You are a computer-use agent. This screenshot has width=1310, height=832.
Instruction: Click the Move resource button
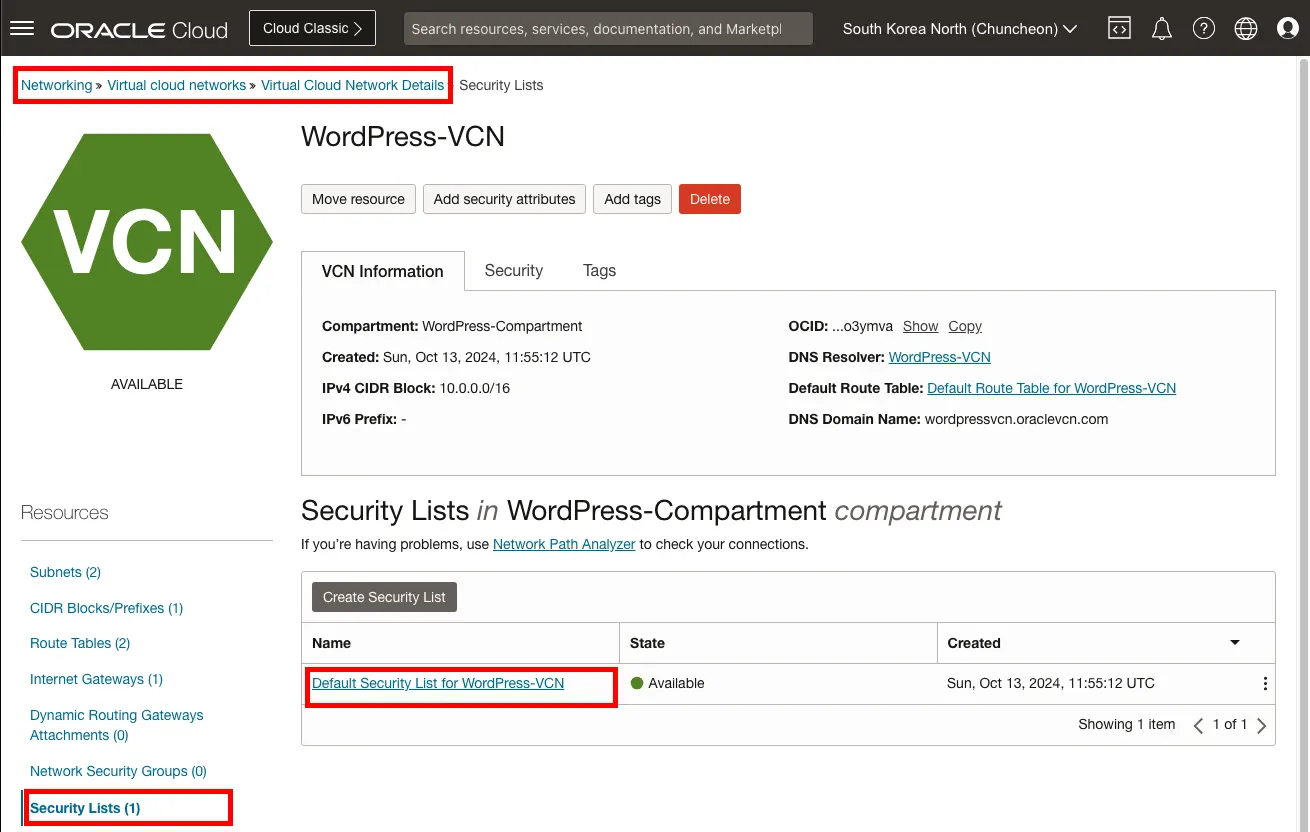tap(358, 199)
